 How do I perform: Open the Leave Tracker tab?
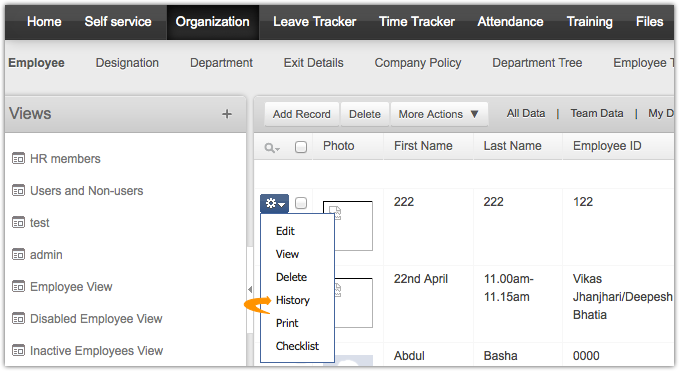[x=315, y=22]
